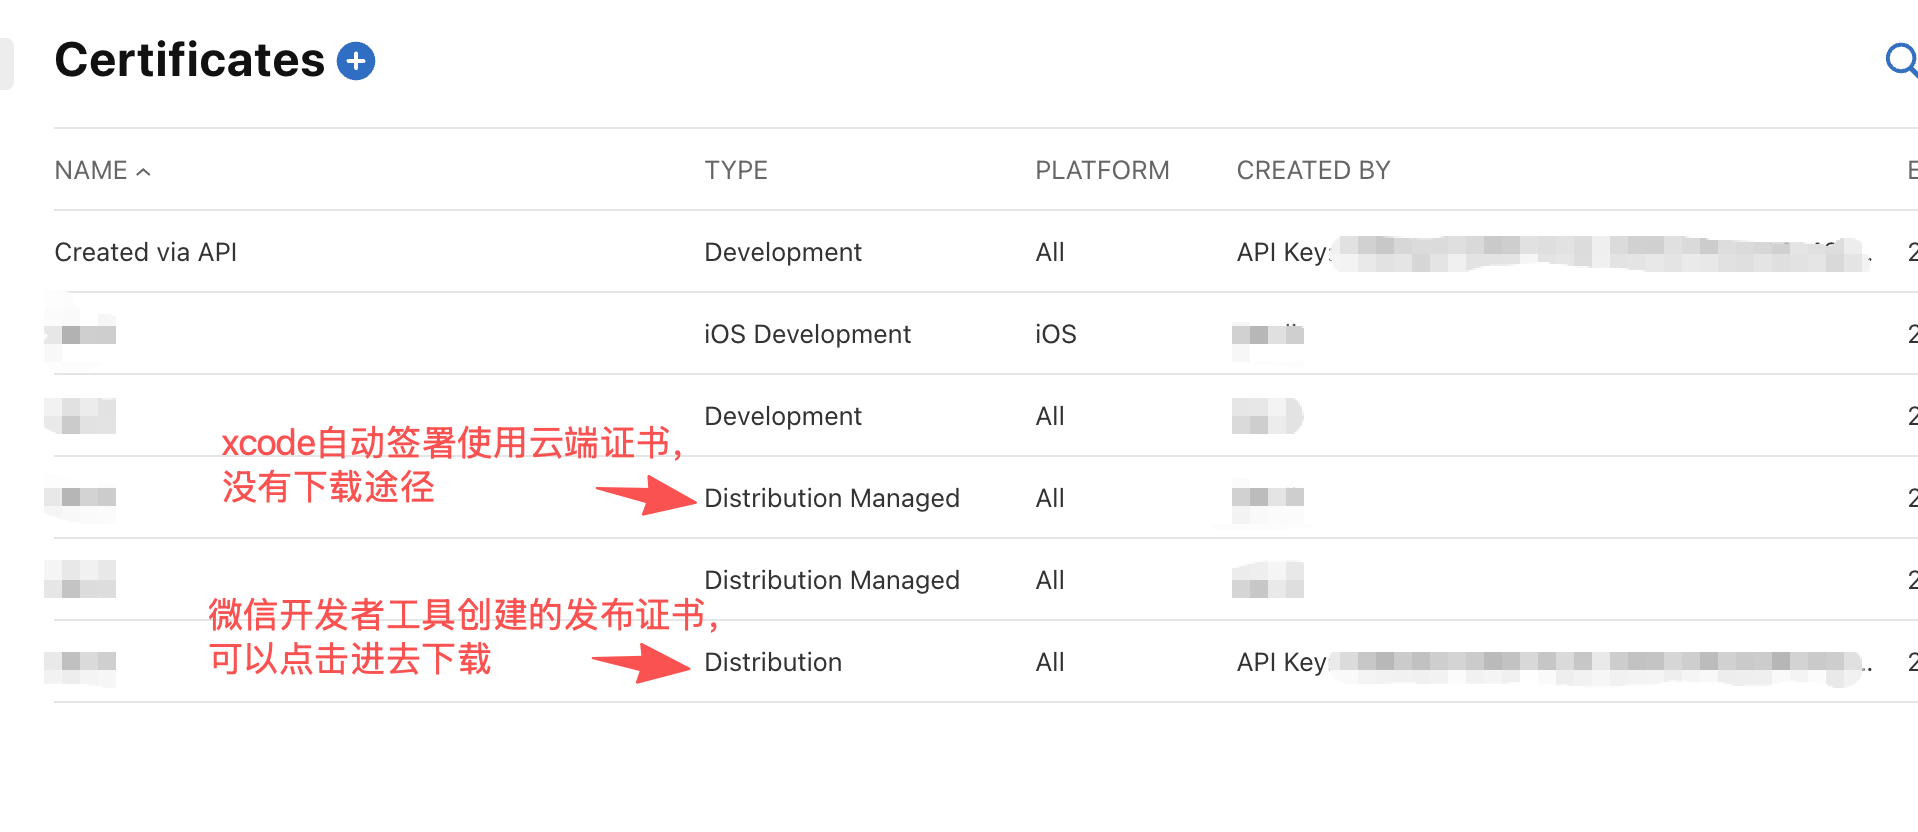Sort certificates by the NAME column

coord(103,171)
